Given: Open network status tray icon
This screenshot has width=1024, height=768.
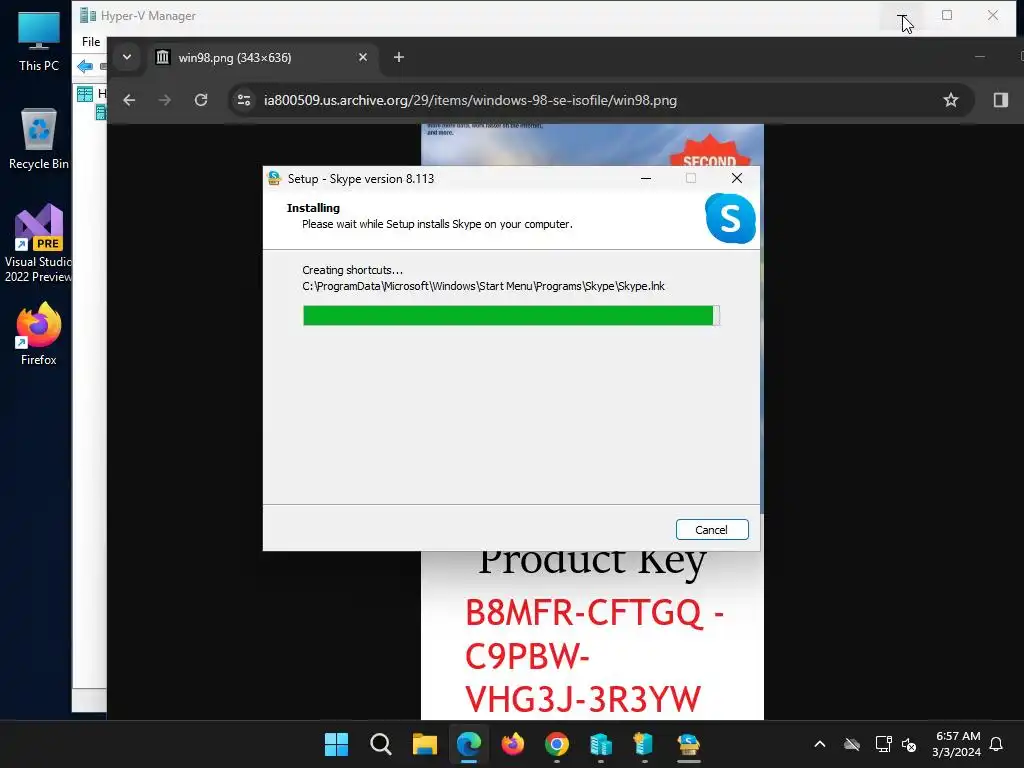Looking at the screenshot, I should [883, 744].
